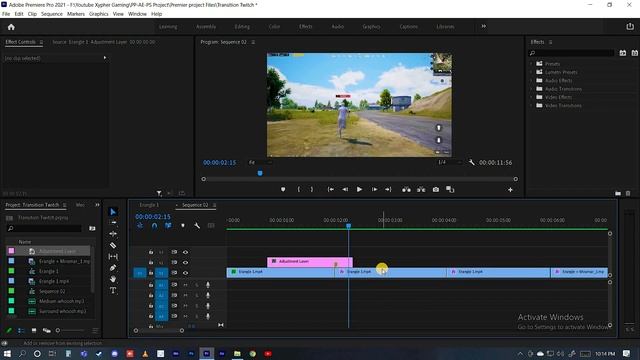Open the Sequence menu
Screen dimensions: 640x360
point(52,14)
